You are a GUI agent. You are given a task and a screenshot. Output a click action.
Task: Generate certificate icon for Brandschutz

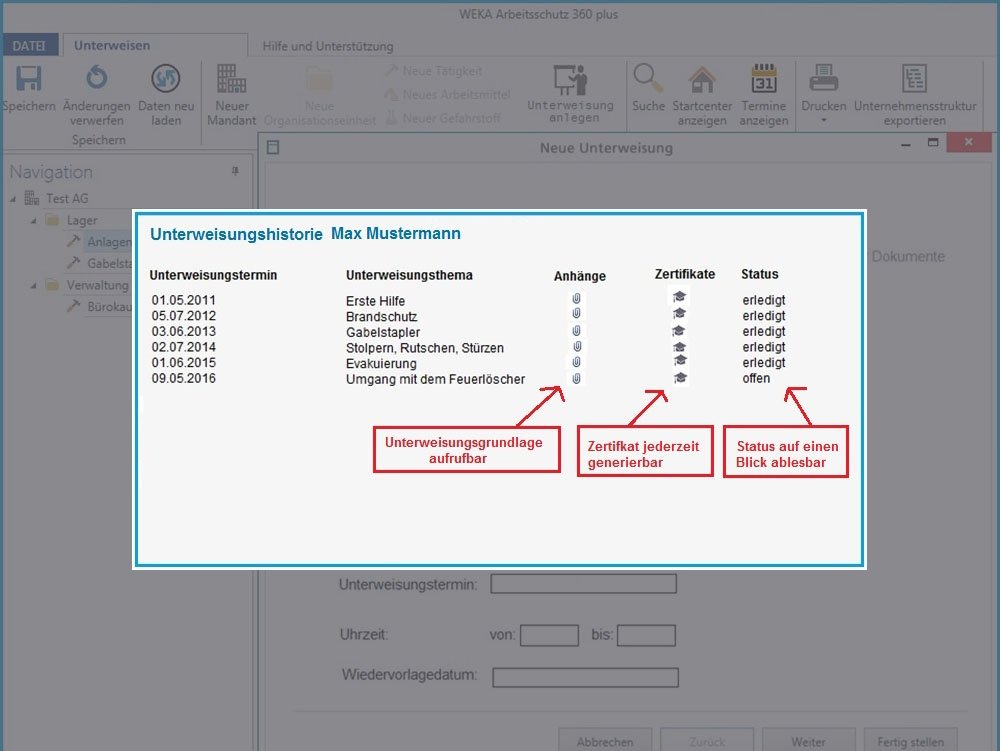[x=679, y=313]
